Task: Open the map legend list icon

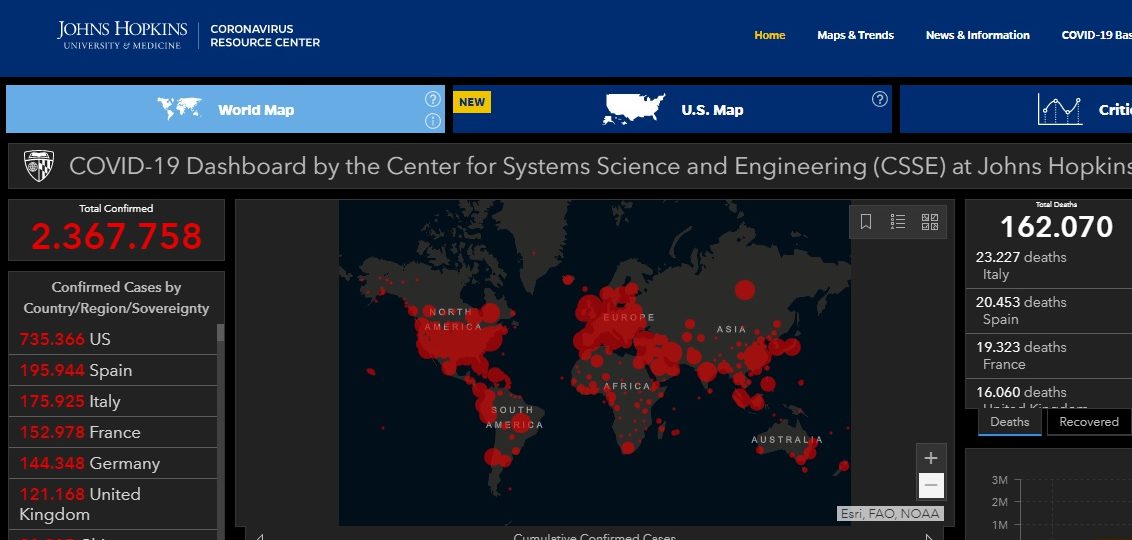Action: 898,222
